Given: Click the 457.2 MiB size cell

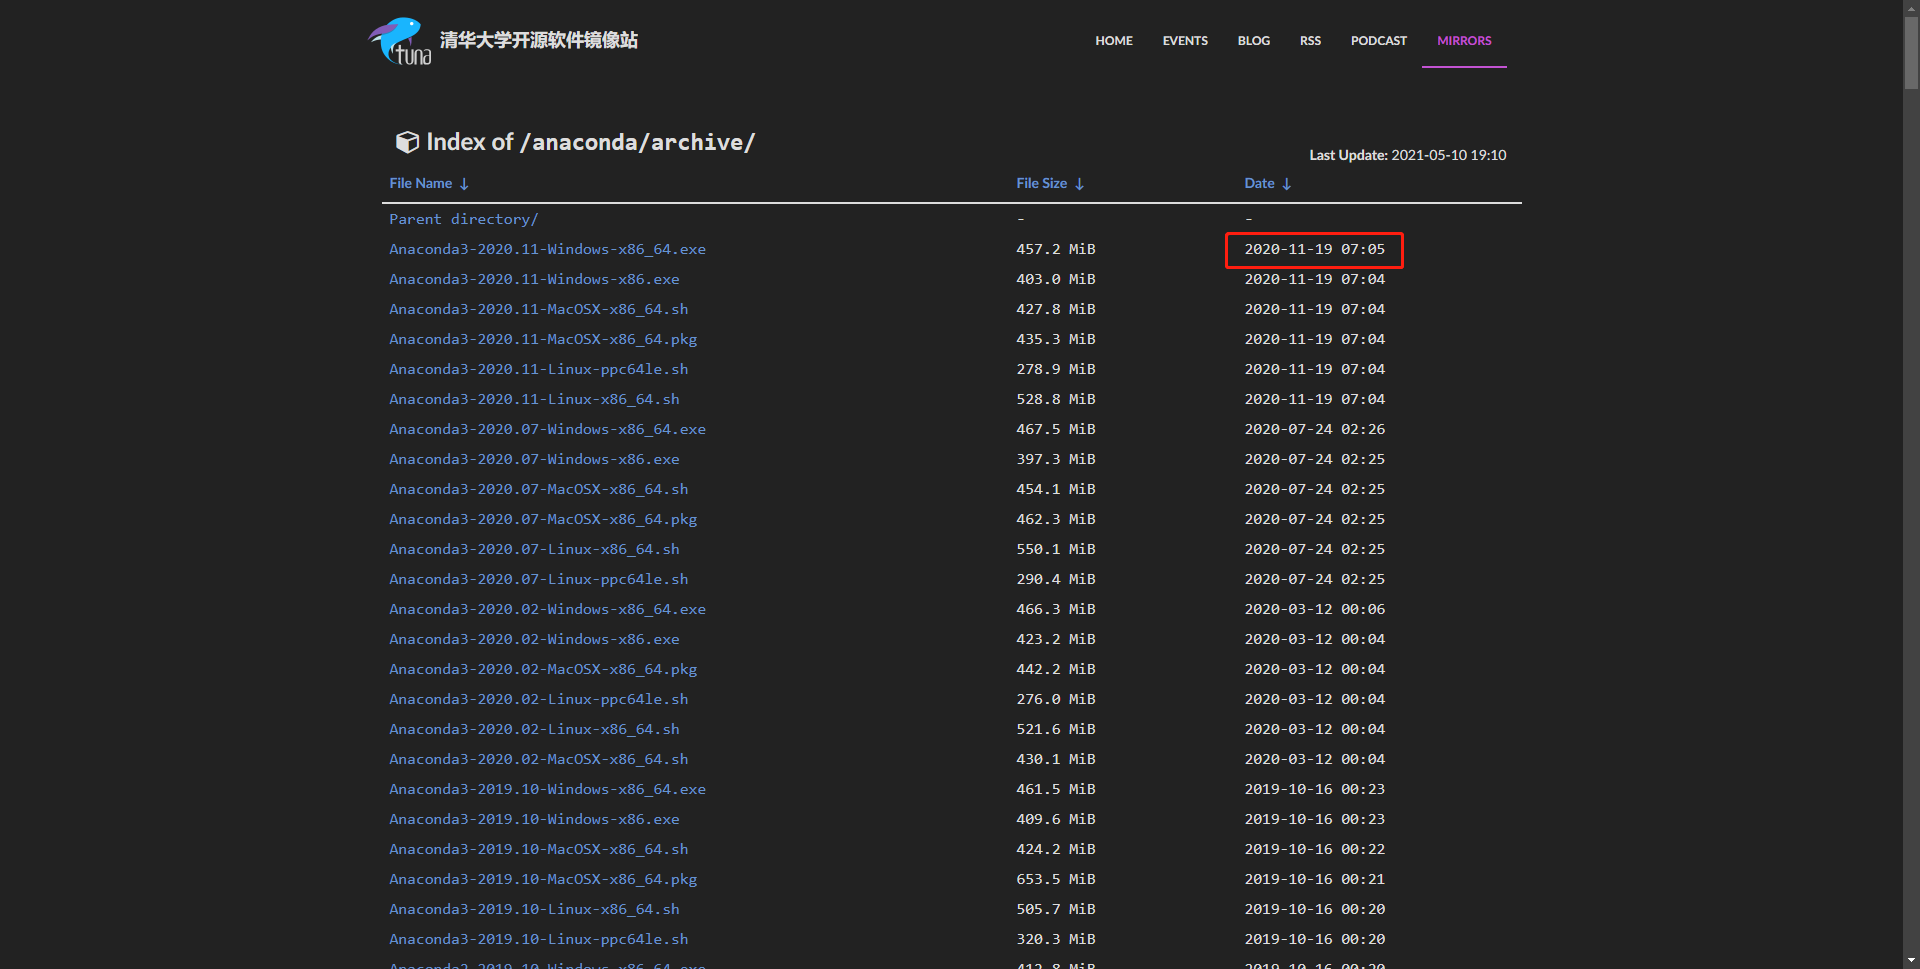Looking at the screenshot, I should [x=1055, y=249].
